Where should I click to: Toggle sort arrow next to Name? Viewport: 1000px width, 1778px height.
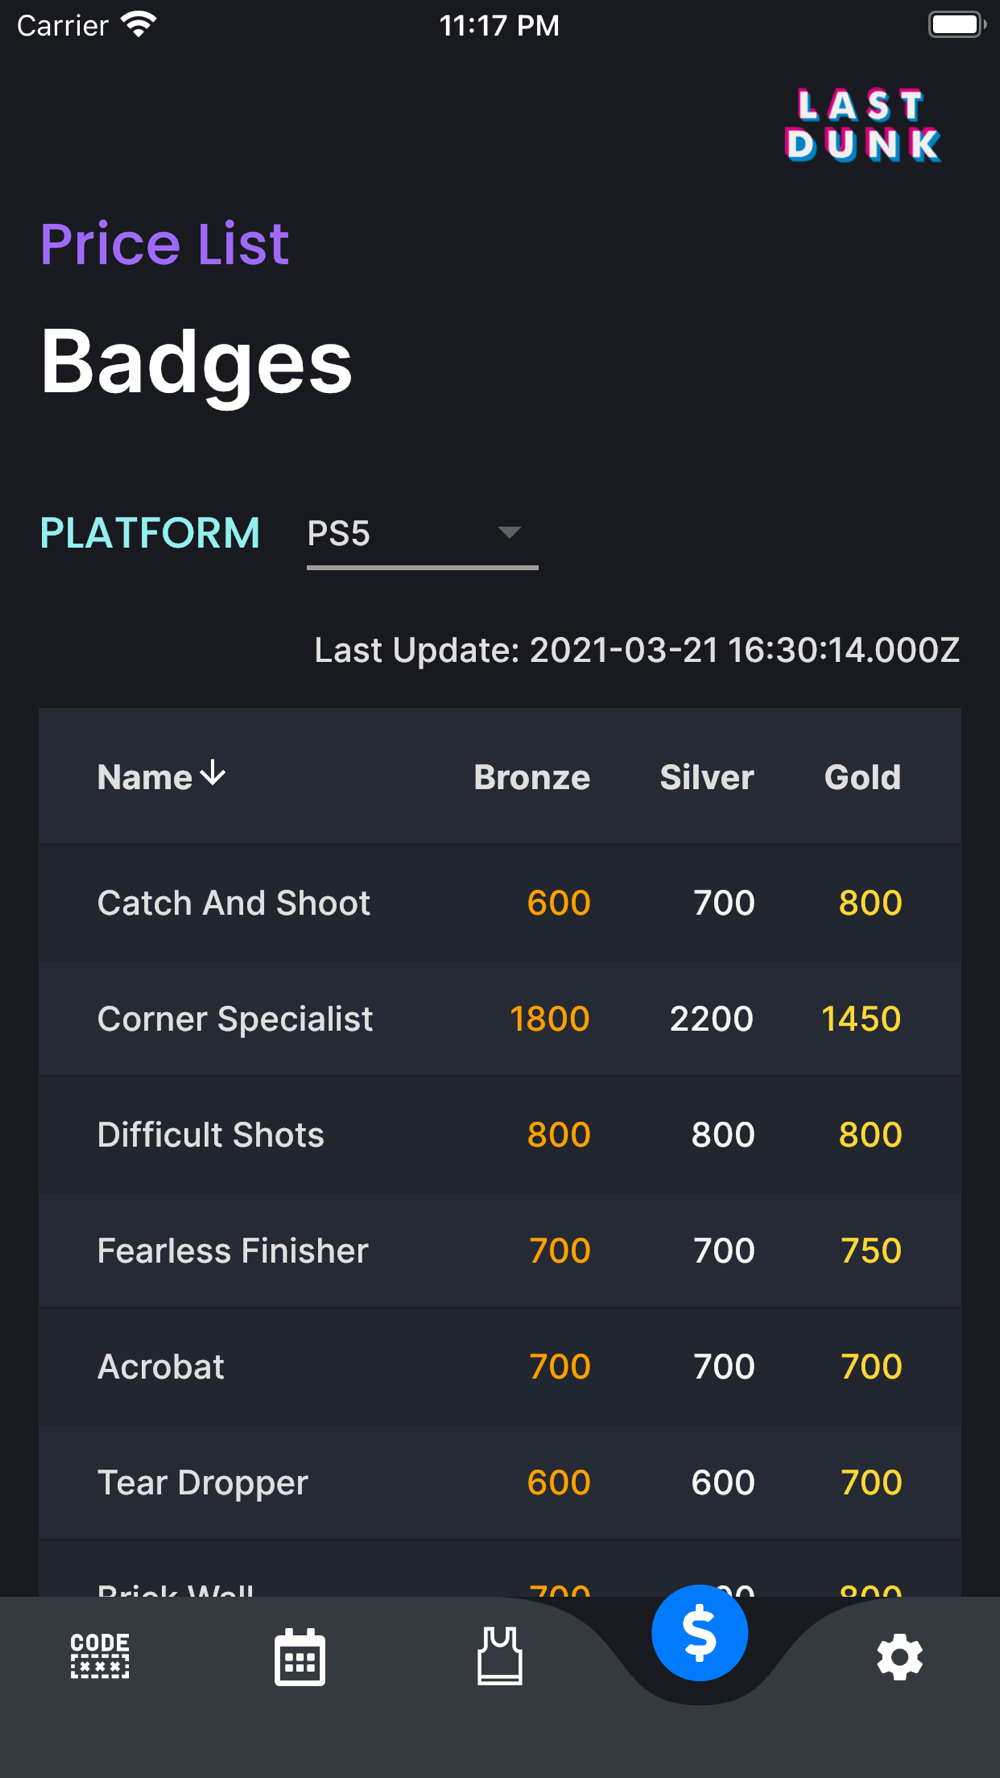tap(213, 773)
